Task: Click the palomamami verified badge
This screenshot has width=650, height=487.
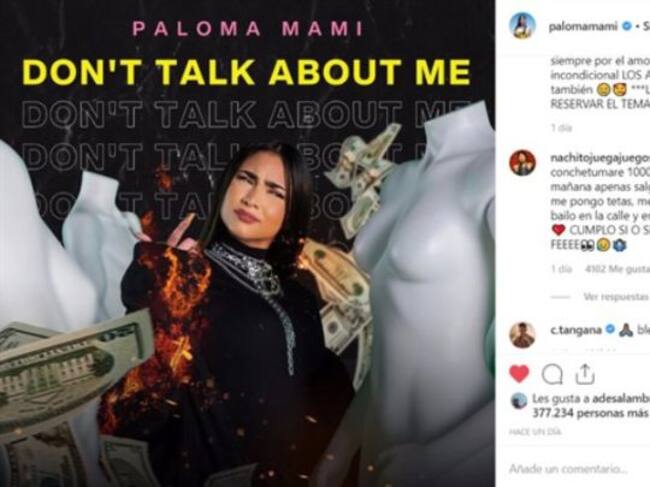Action: click(627, 27)
